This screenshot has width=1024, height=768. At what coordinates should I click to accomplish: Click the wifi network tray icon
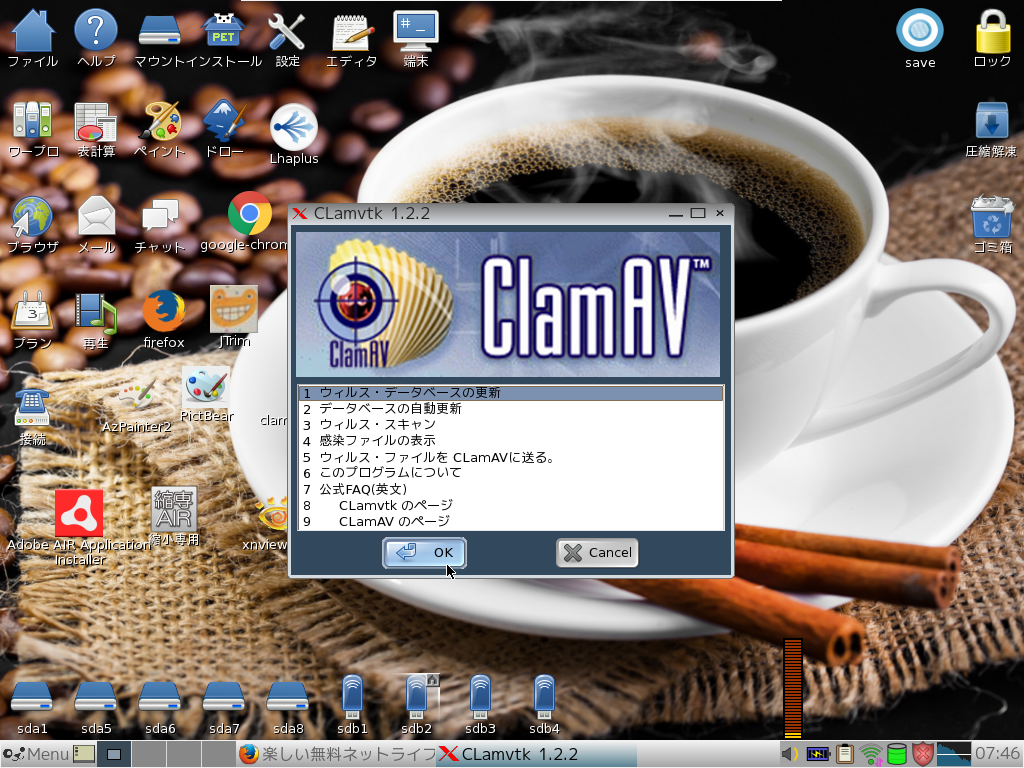(871, 755)
